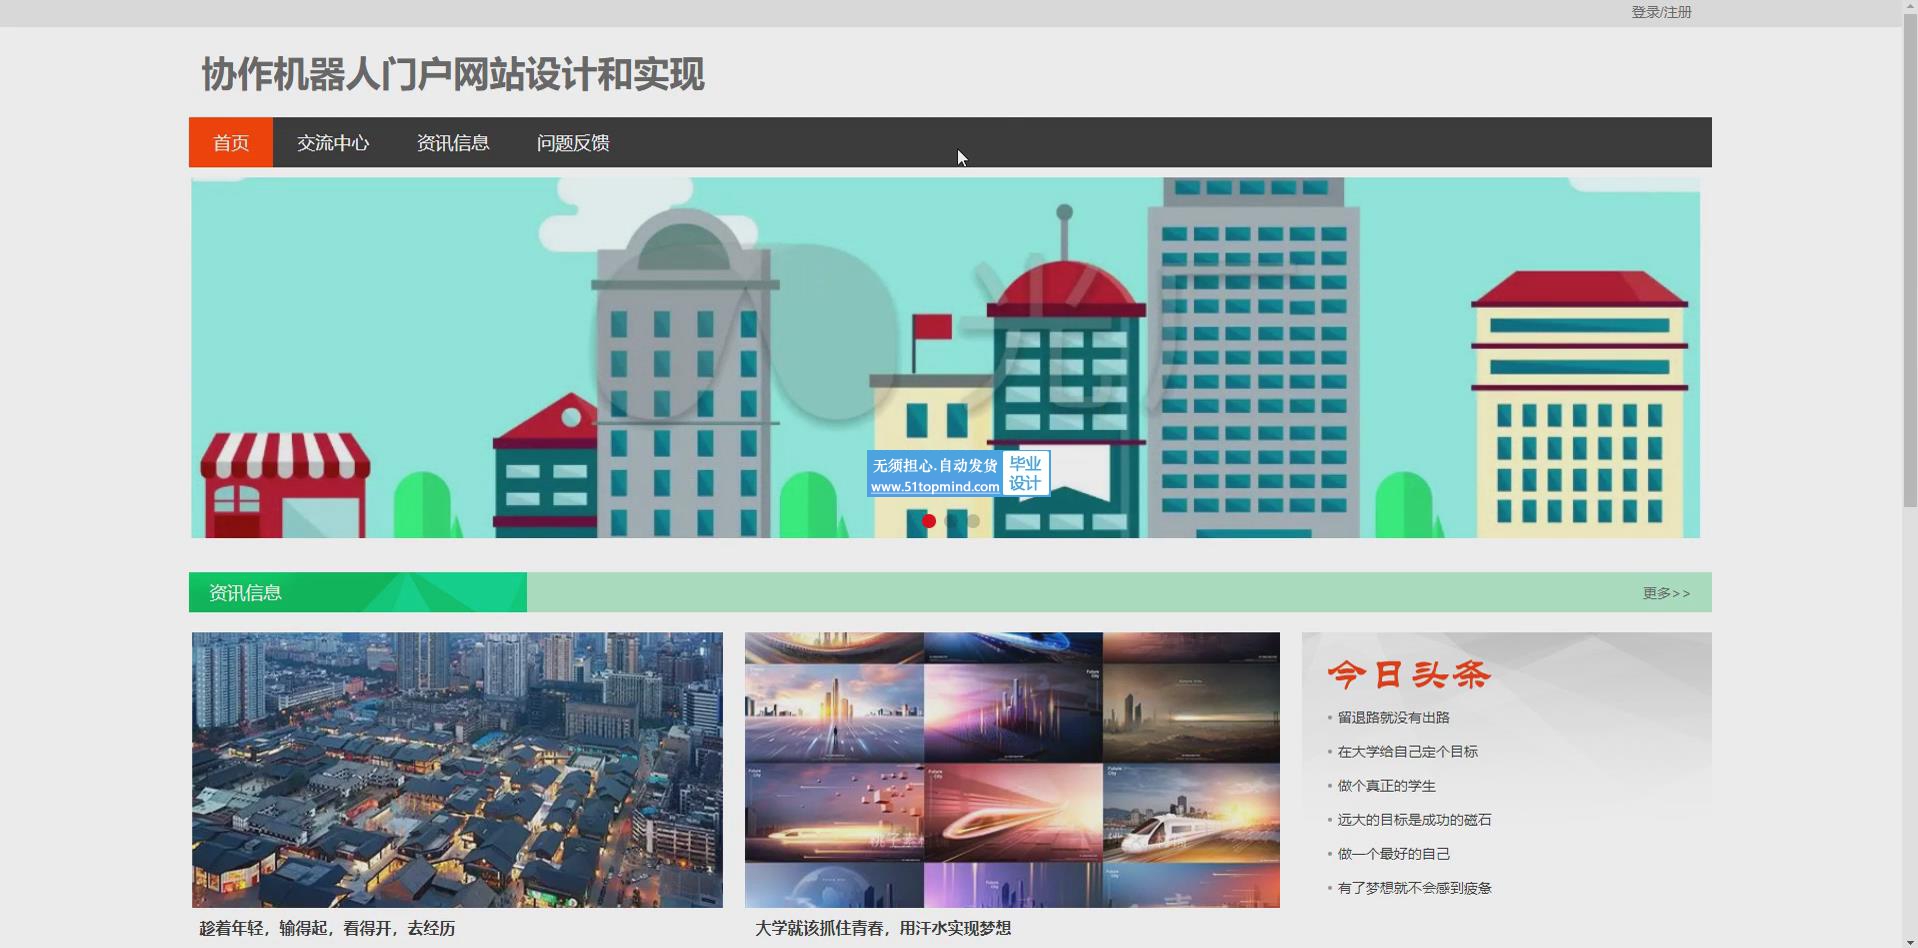Viewport: 1918px width, 948px height.
Task: Open headline 做一个最好的自己
Action: pos(1393,854)
